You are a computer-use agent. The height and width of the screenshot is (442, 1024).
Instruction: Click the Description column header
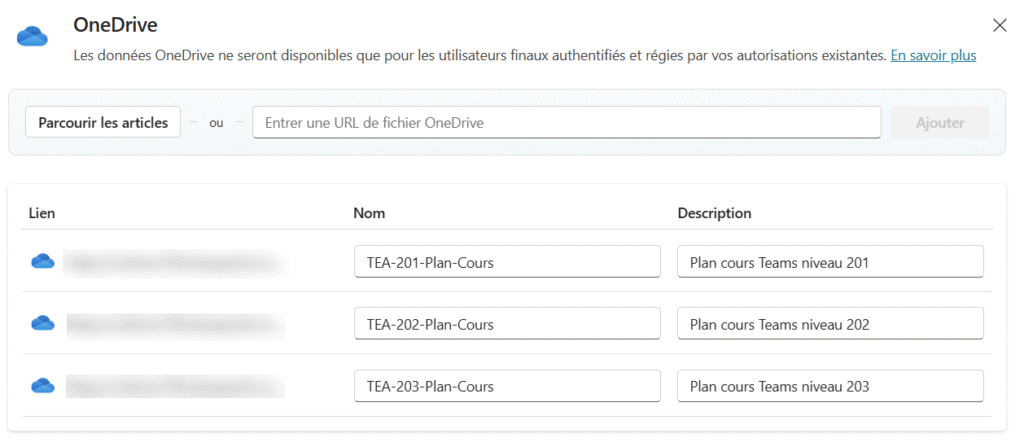(714, 213)
